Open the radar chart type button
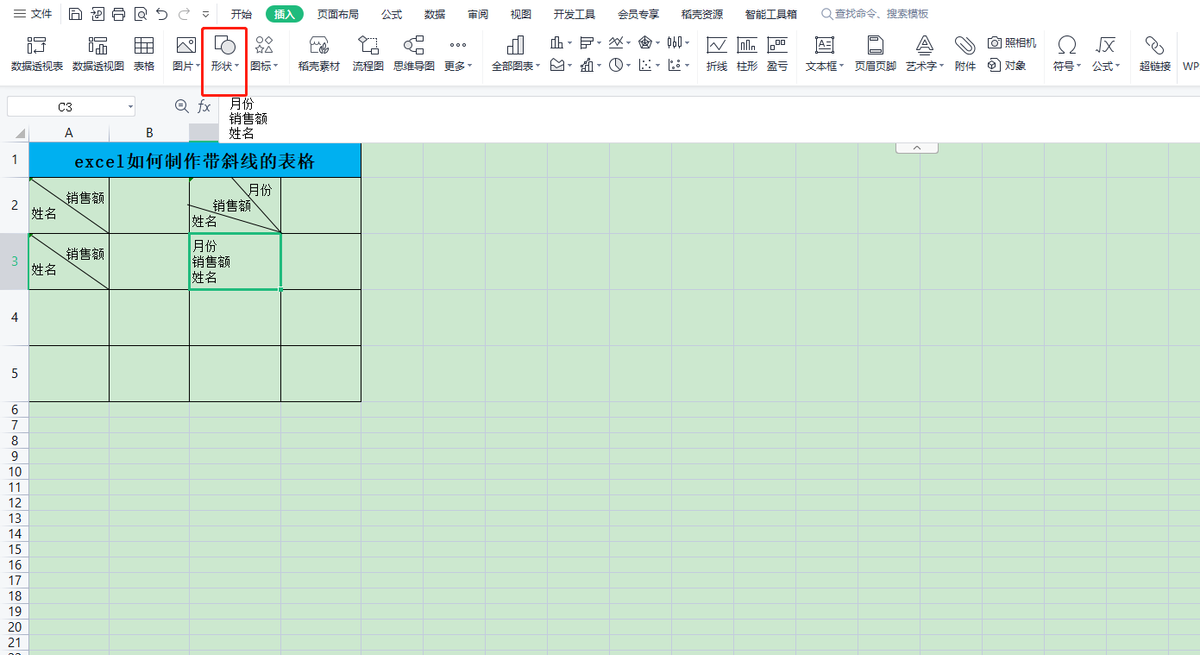 pyautogui.click(x=648, y=42)
